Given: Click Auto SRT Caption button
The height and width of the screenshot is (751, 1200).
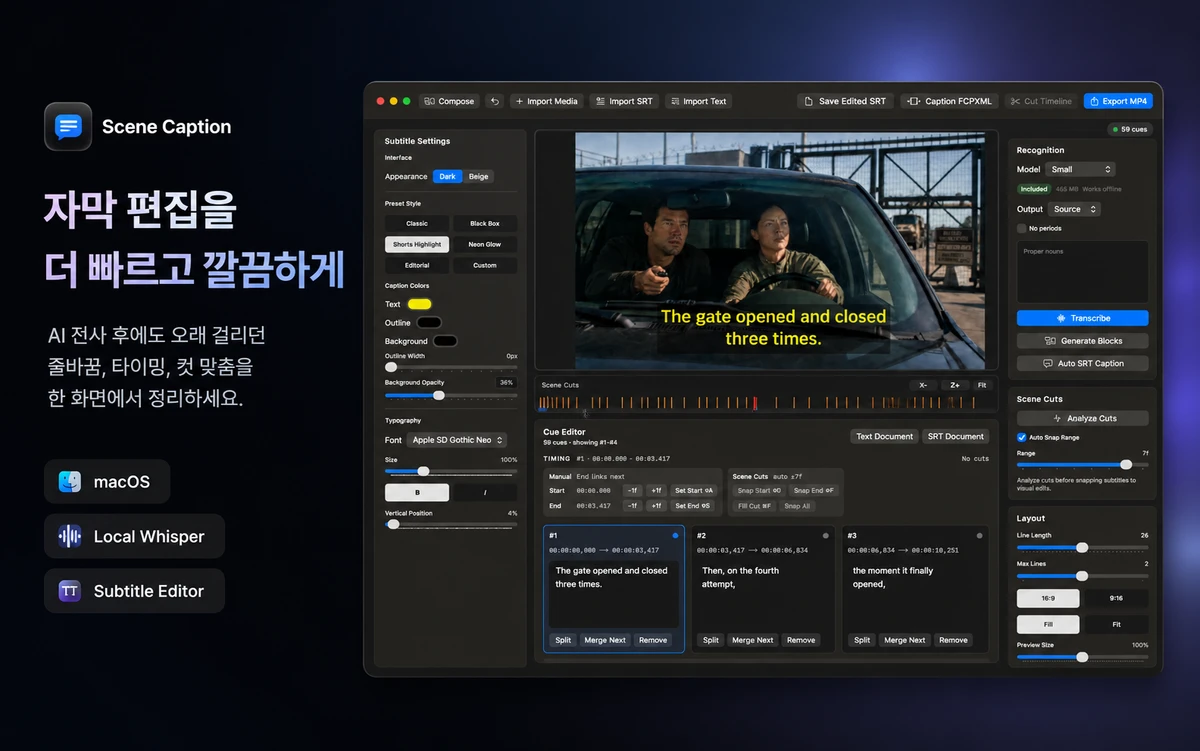Looking at the screenshot, I should [1082, 364].
